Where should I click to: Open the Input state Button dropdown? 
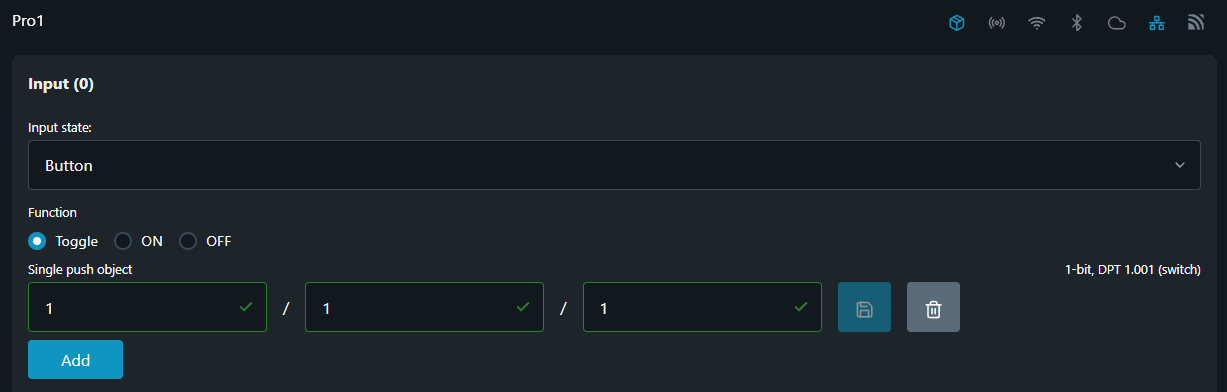tap(614, 165)
